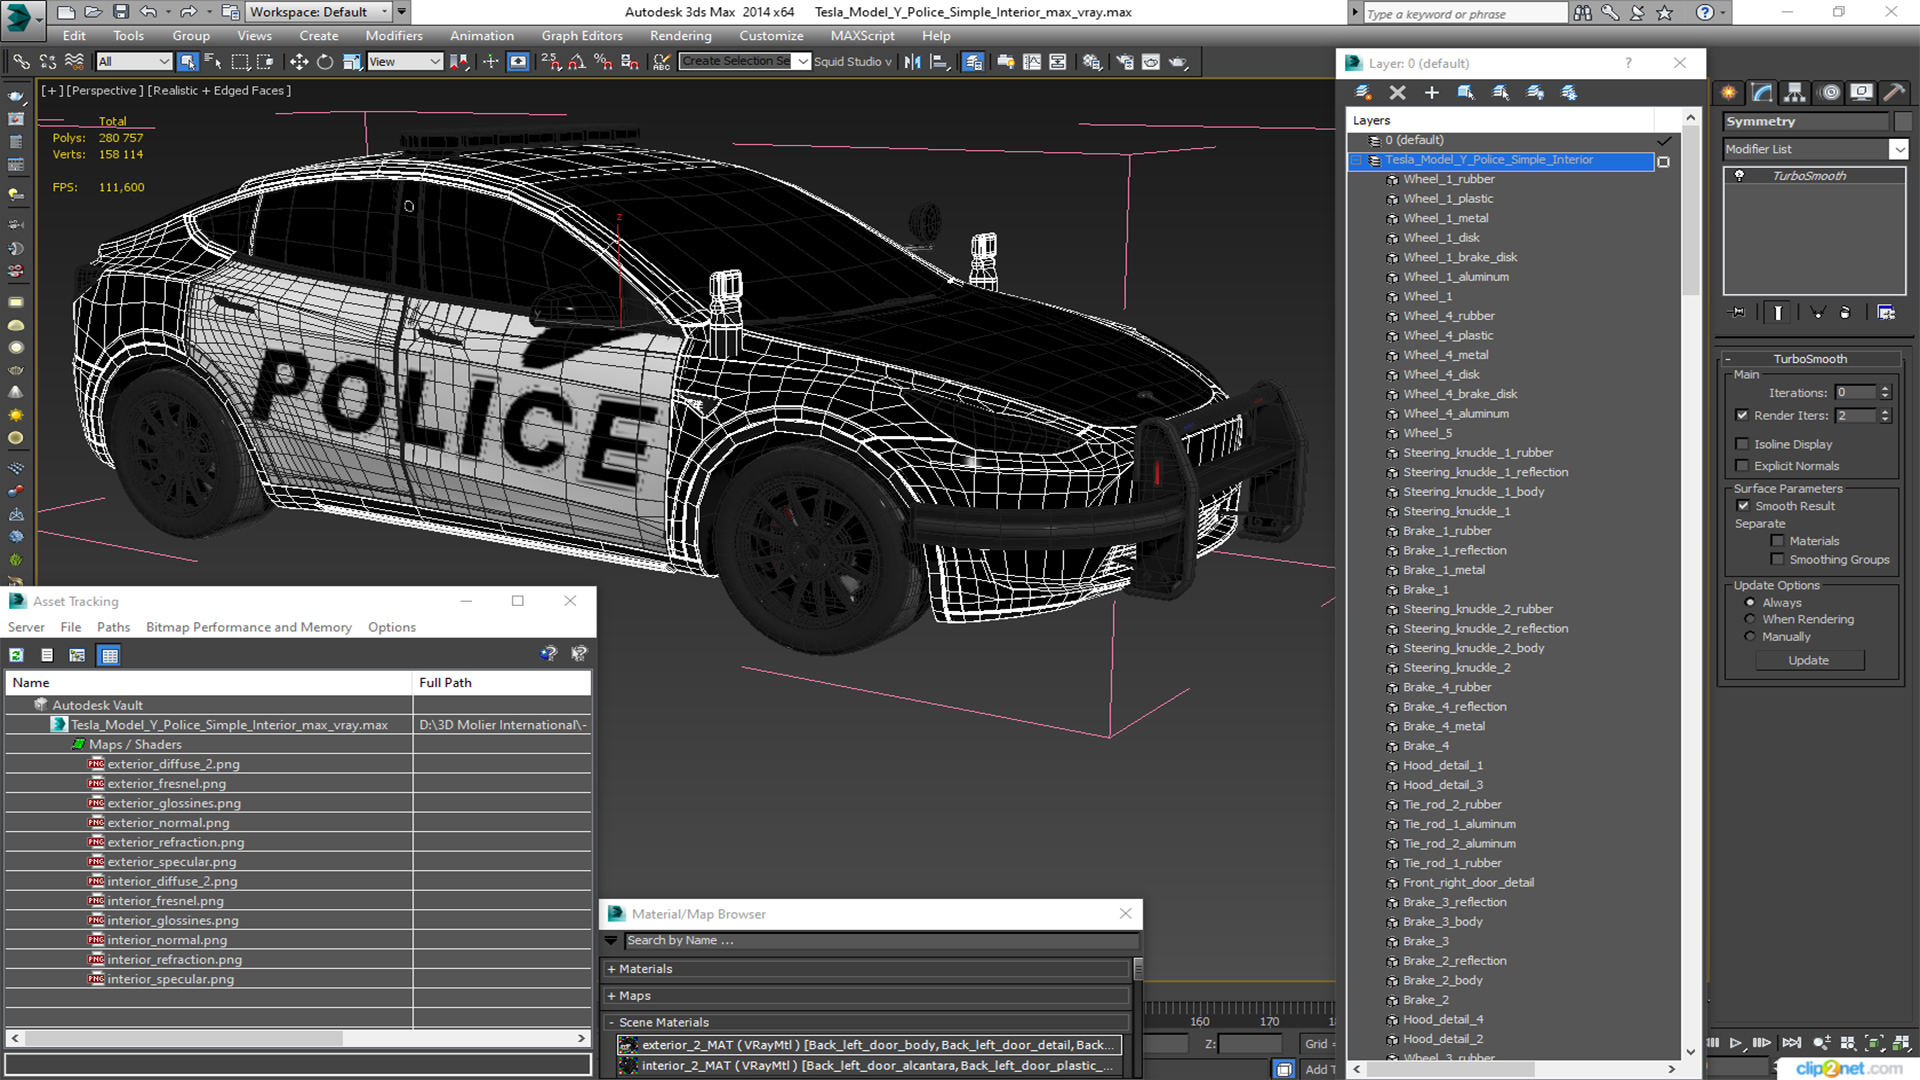Refresh the Asset Tracking list

tap(17, 655)
